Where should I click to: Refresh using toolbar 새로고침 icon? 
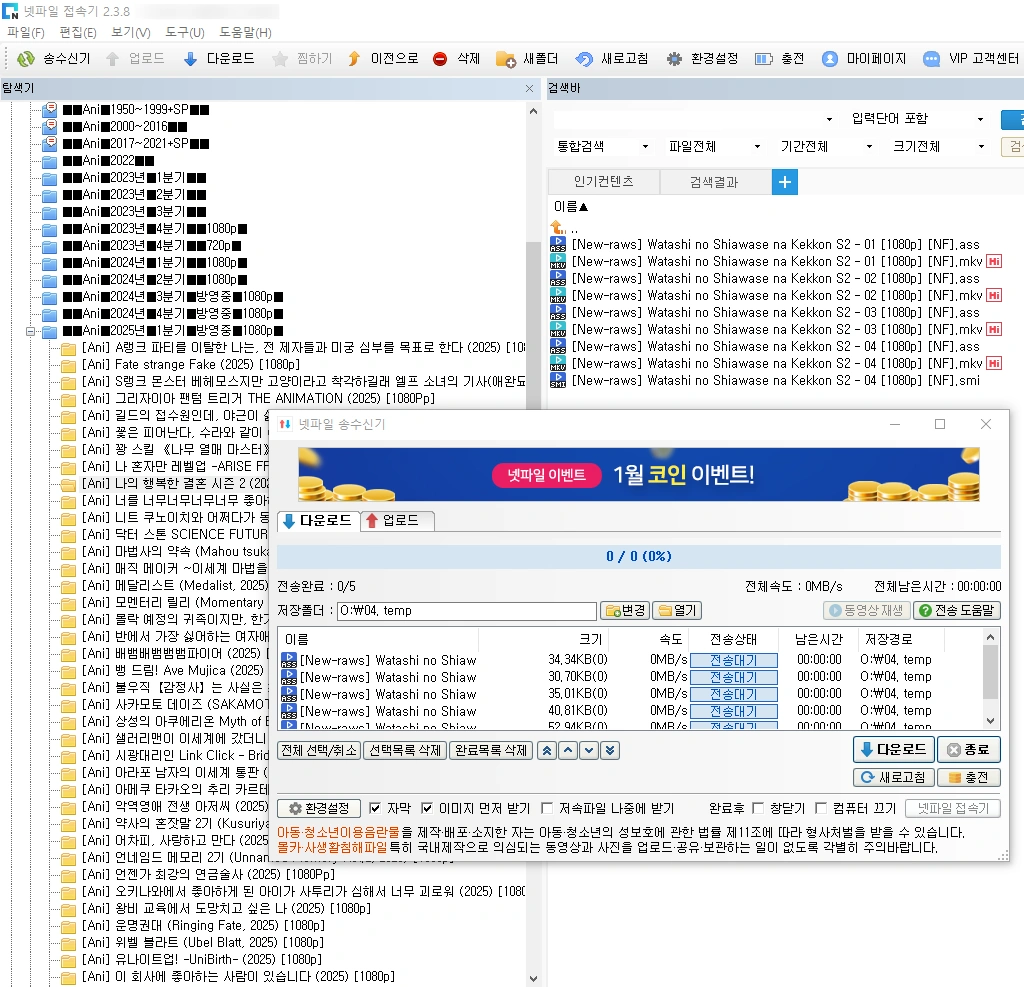[x=583, y=59]
